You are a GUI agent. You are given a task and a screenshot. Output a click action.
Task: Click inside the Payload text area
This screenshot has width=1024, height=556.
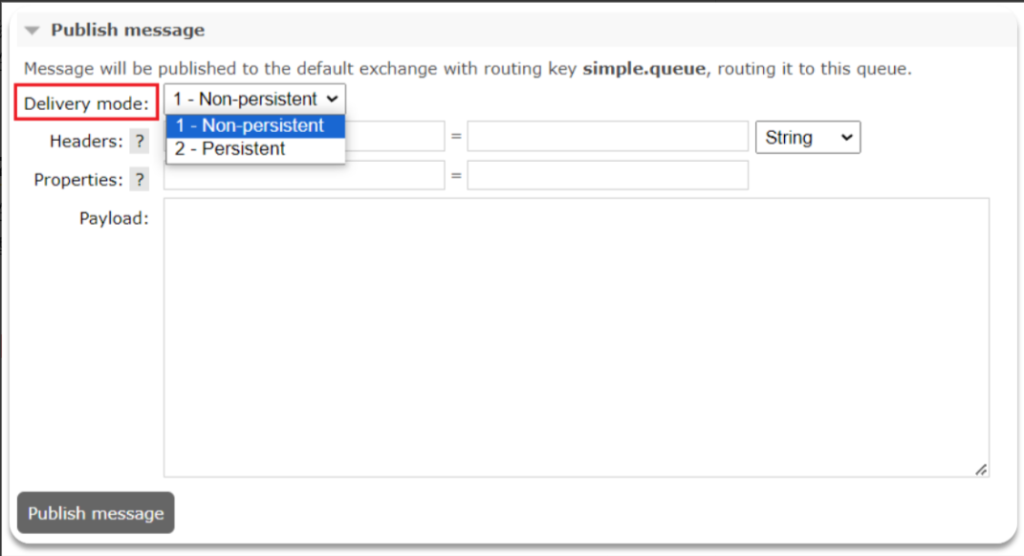click(576, 337)
